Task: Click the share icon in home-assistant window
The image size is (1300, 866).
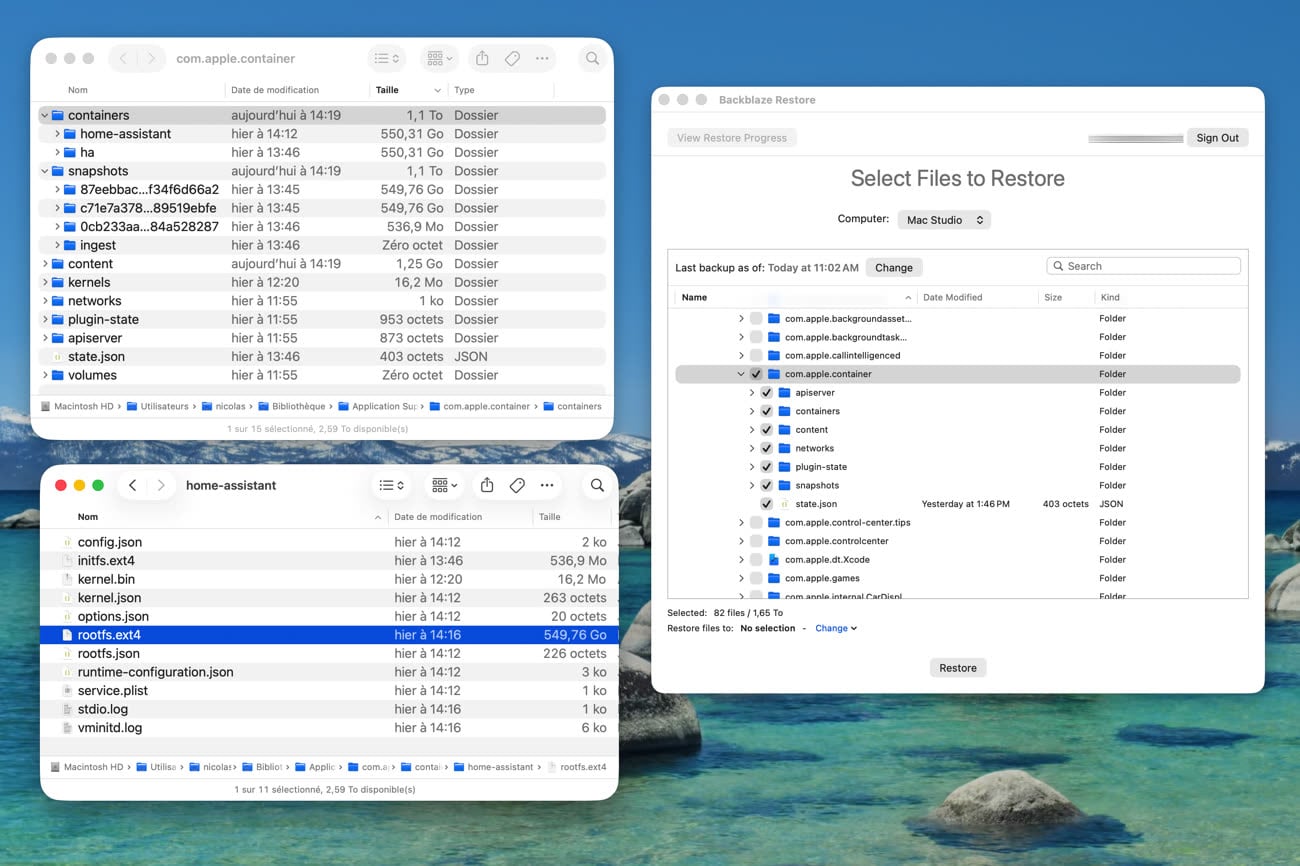Action: tap(487, 485)
